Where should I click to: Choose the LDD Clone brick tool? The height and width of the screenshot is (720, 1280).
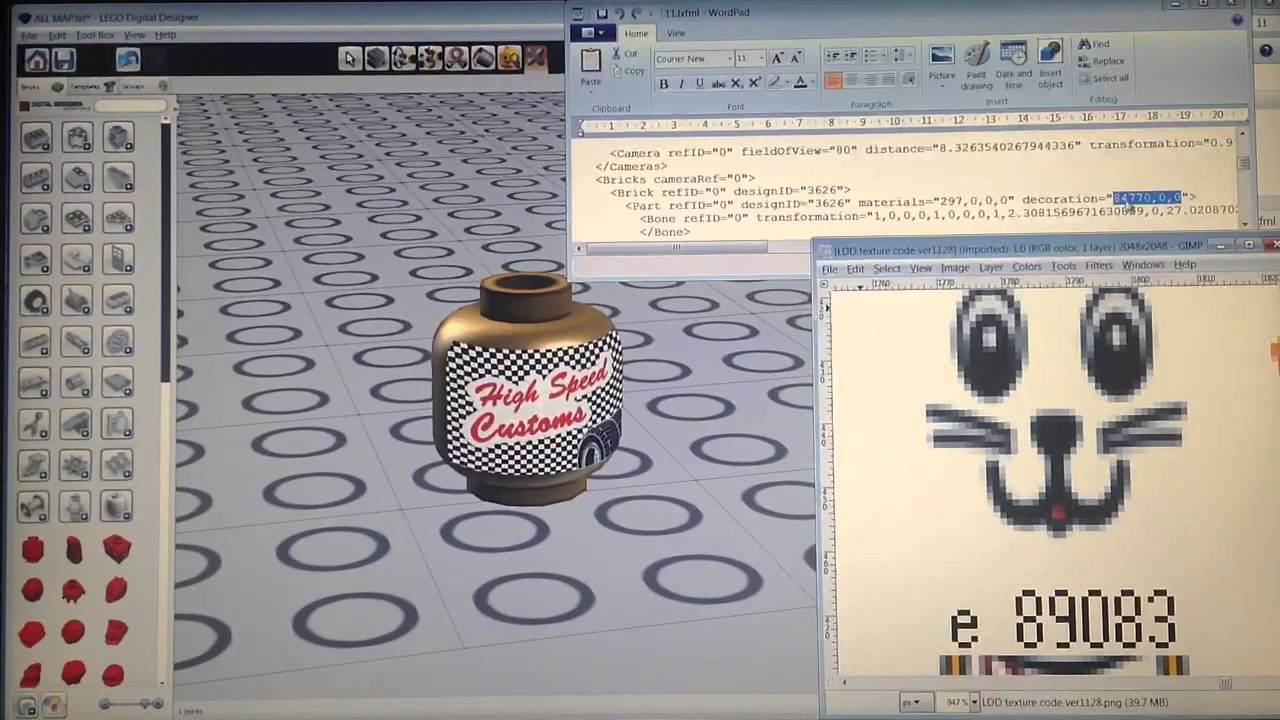(376, 58)
